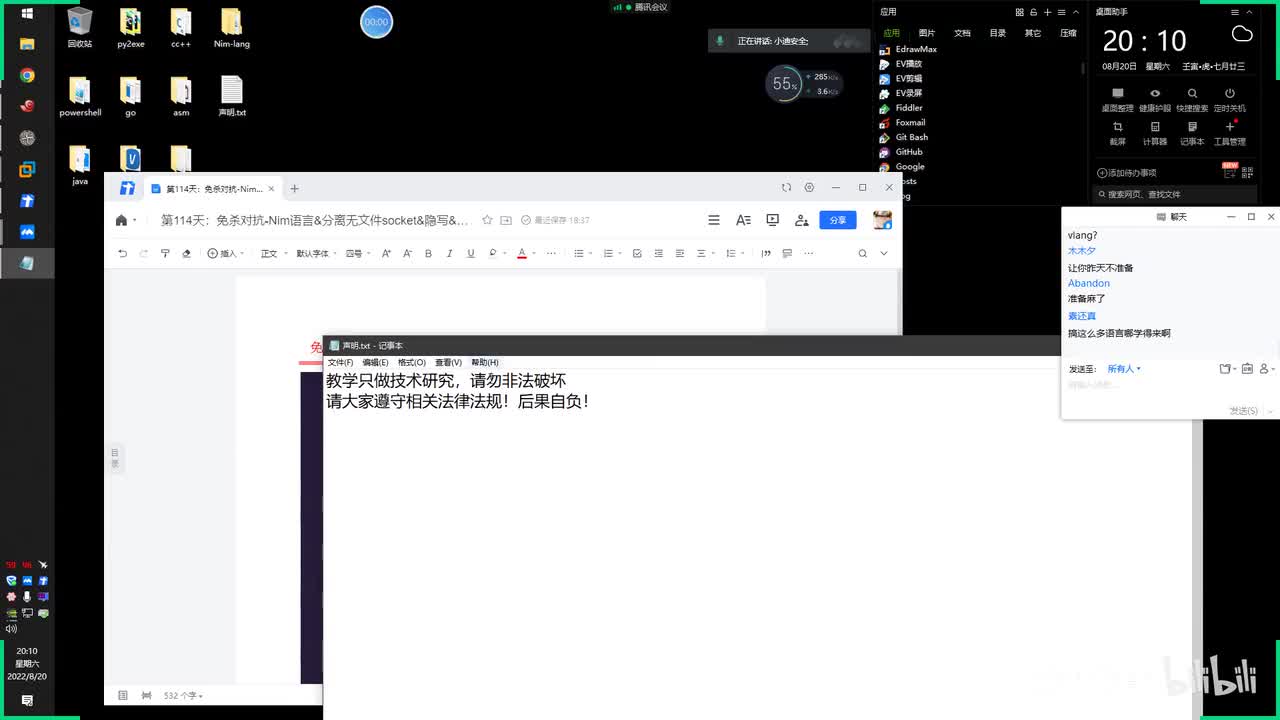This screenshot has width=1280, height=720.
Task: Click the Abandon username in chat
Action: [1088, 283]
